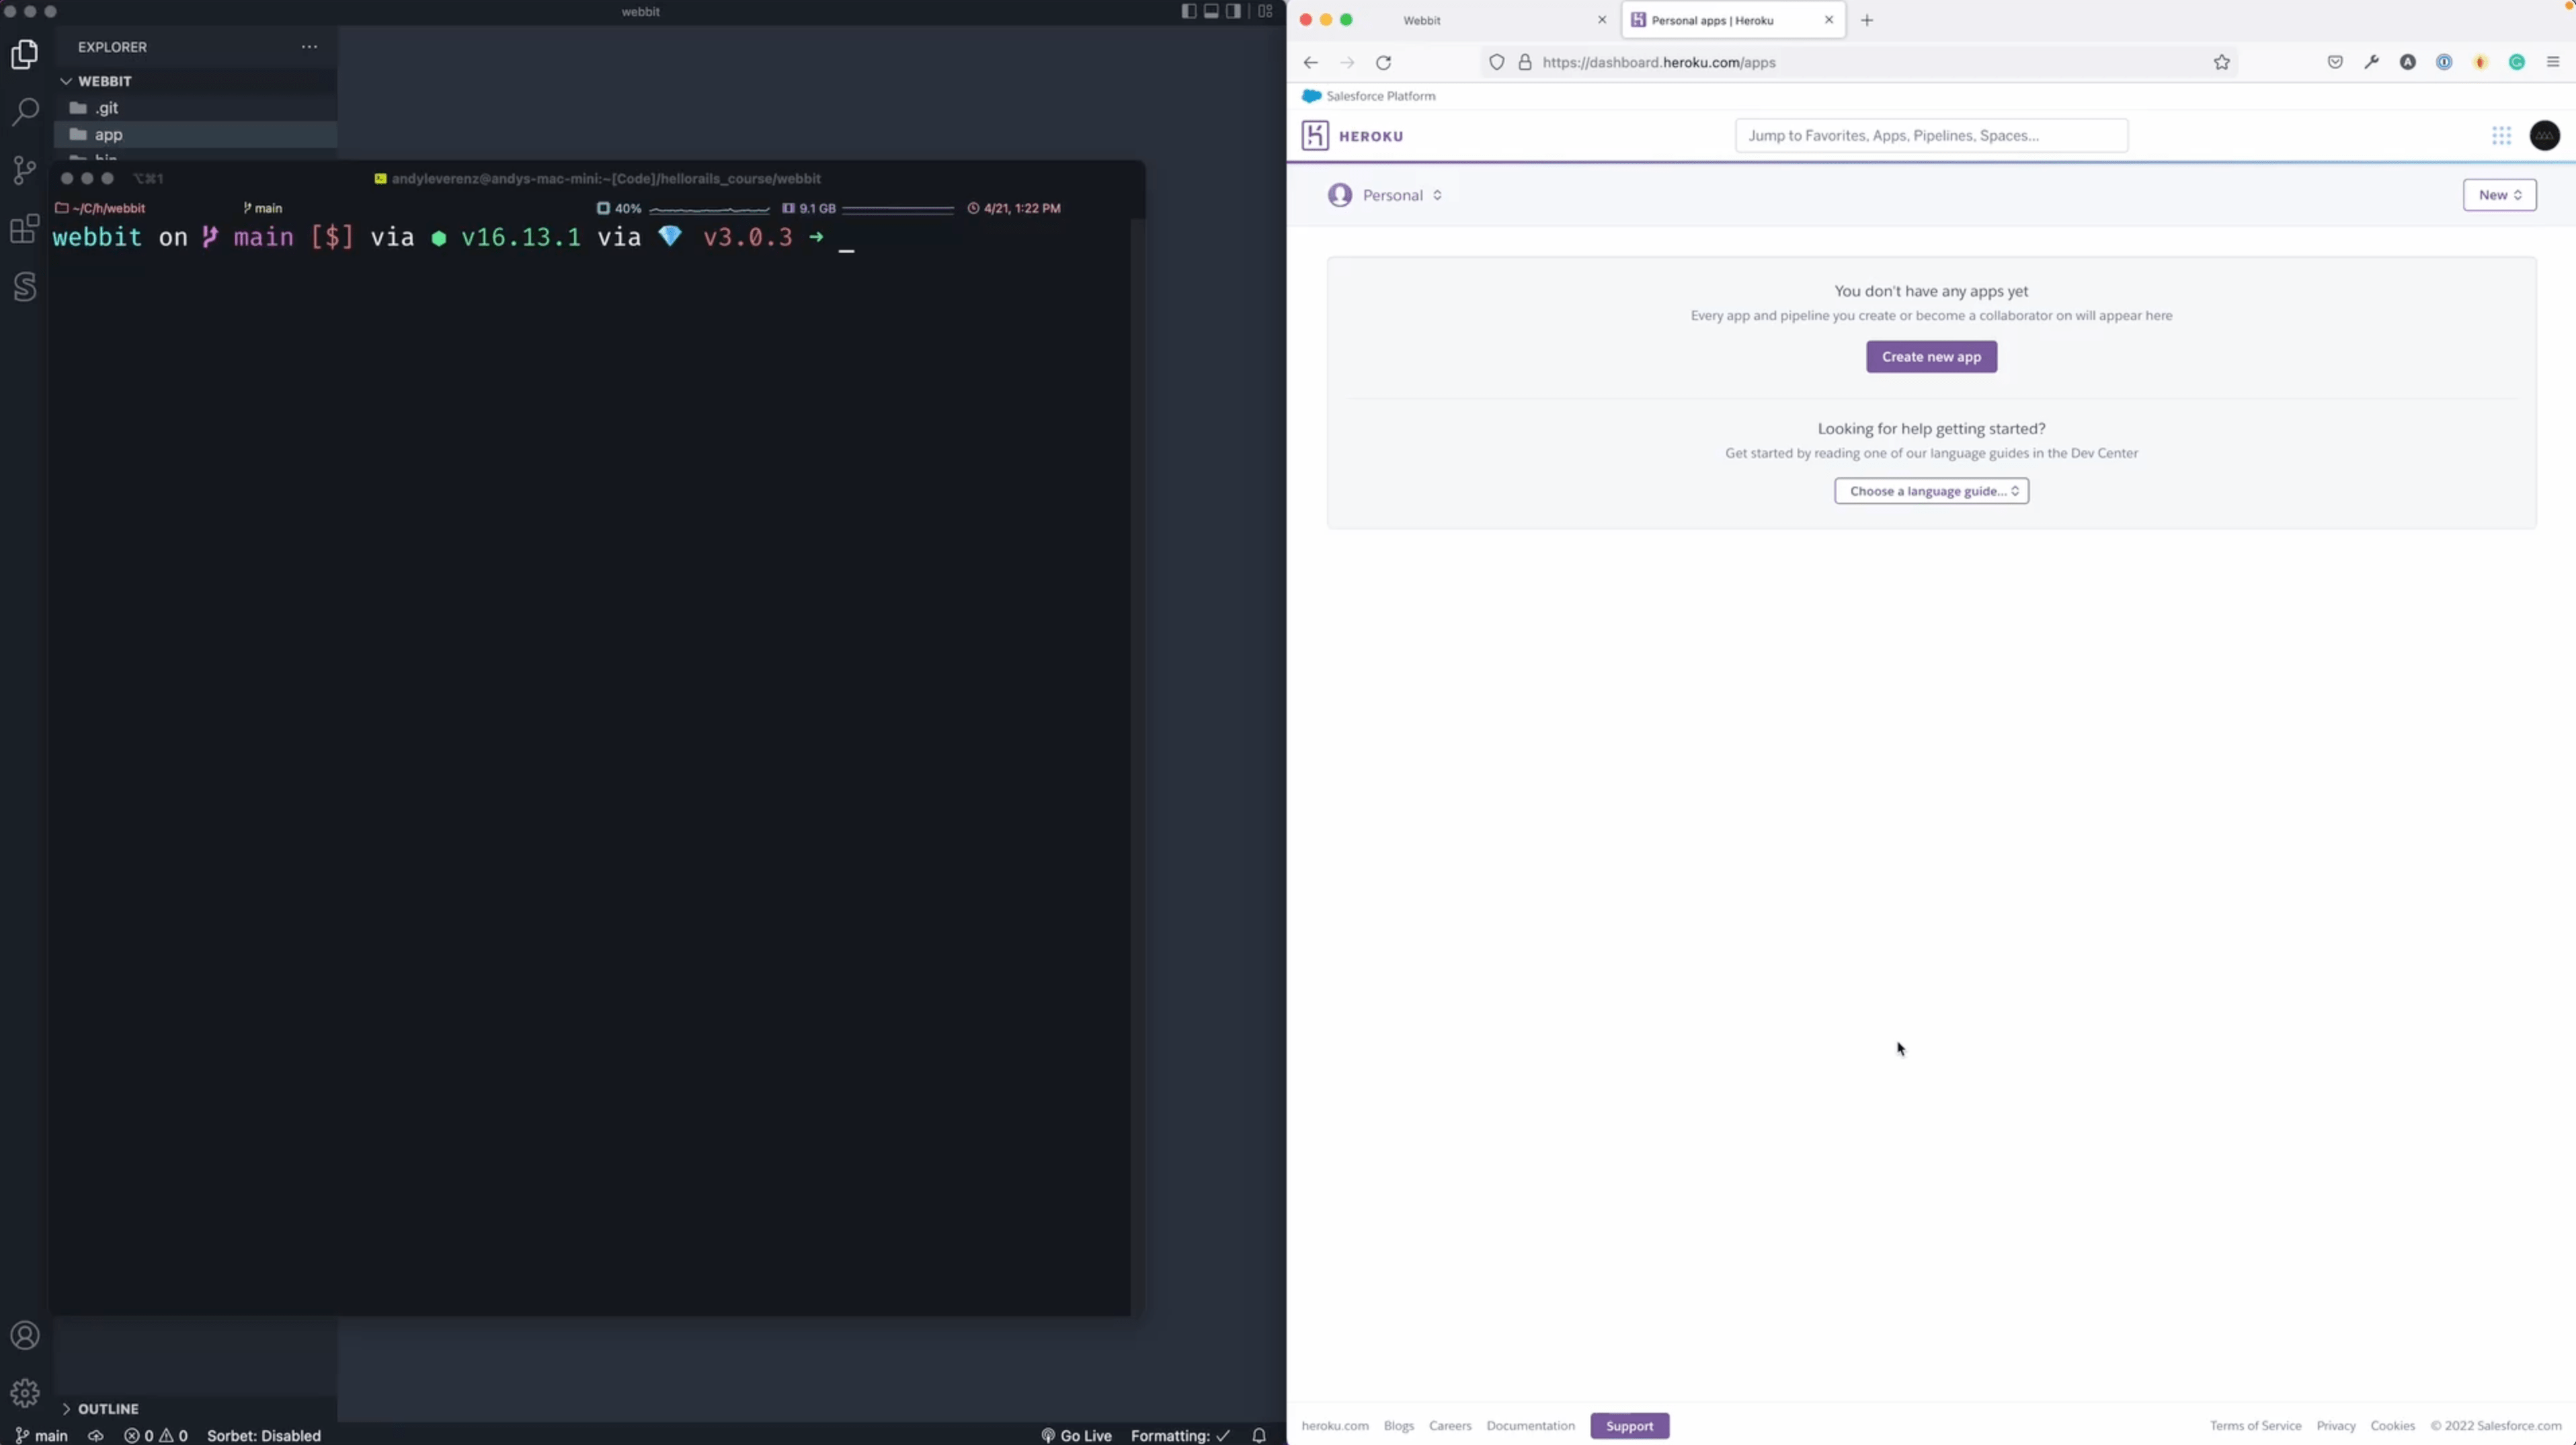The width and height of the screenshot is (2576, 1445).
Task: Open the app folder in Explorer
Action: point(196,134)
